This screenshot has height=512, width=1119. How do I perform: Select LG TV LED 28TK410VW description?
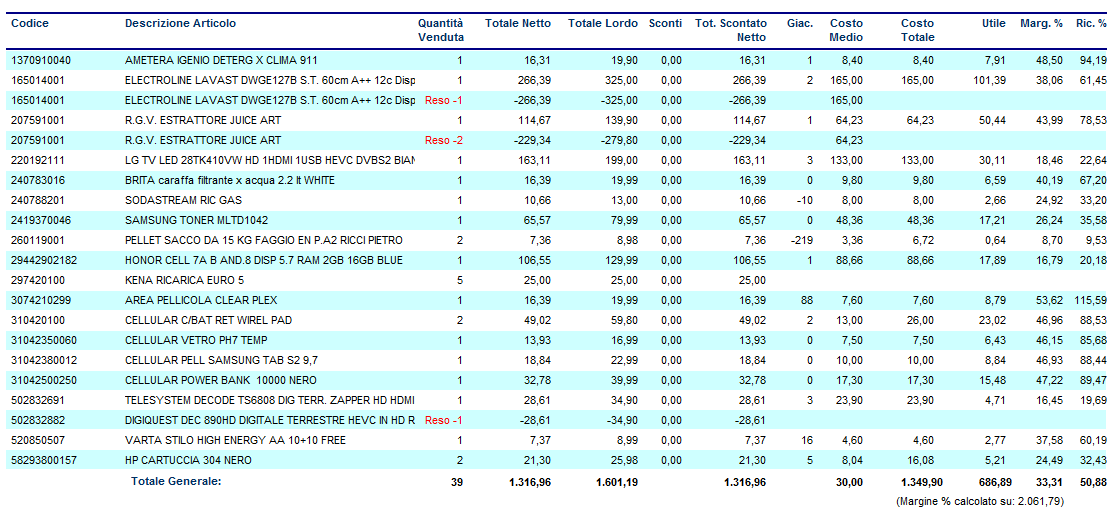click(270, 160)
